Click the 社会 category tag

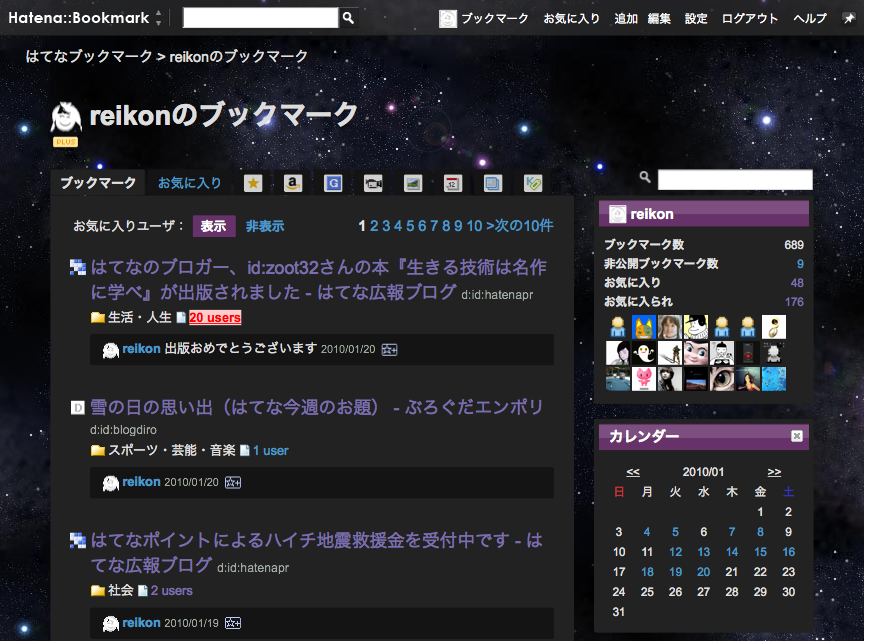(120, 591)
